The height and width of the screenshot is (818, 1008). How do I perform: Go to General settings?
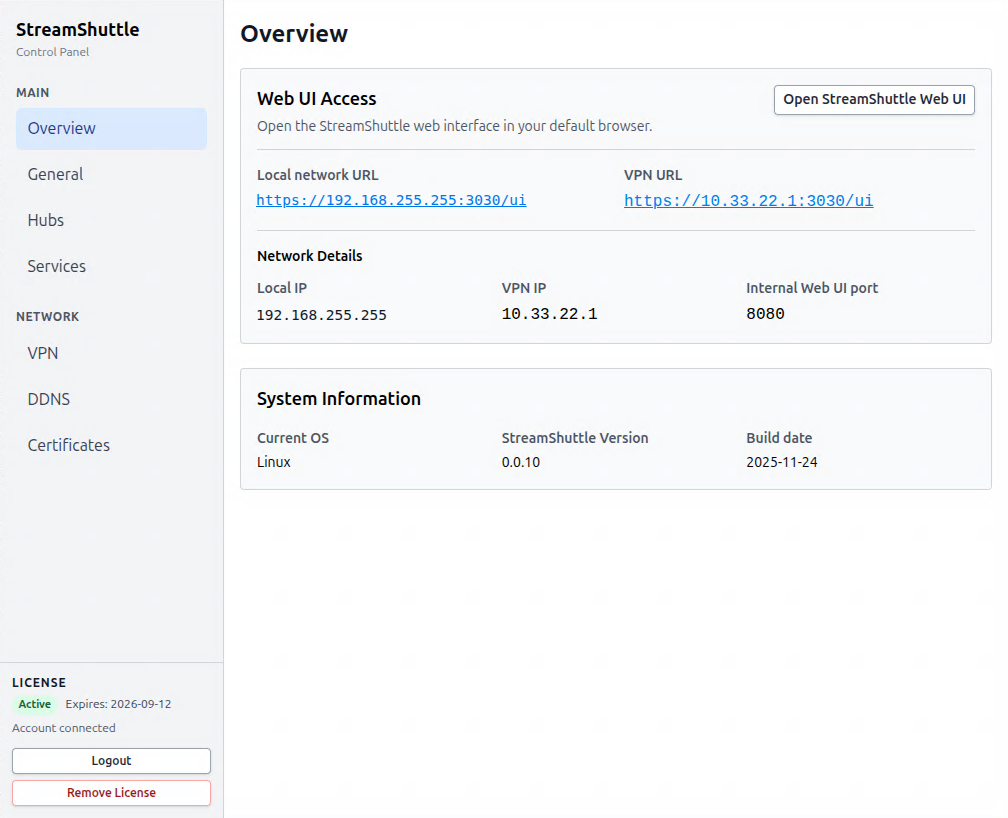111,174
